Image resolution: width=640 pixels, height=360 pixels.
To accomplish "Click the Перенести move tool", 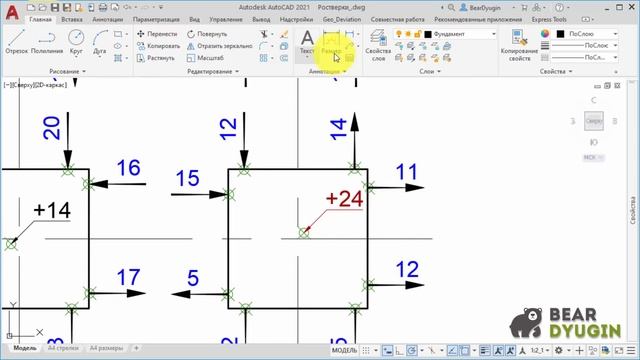I will coord(157,34).
